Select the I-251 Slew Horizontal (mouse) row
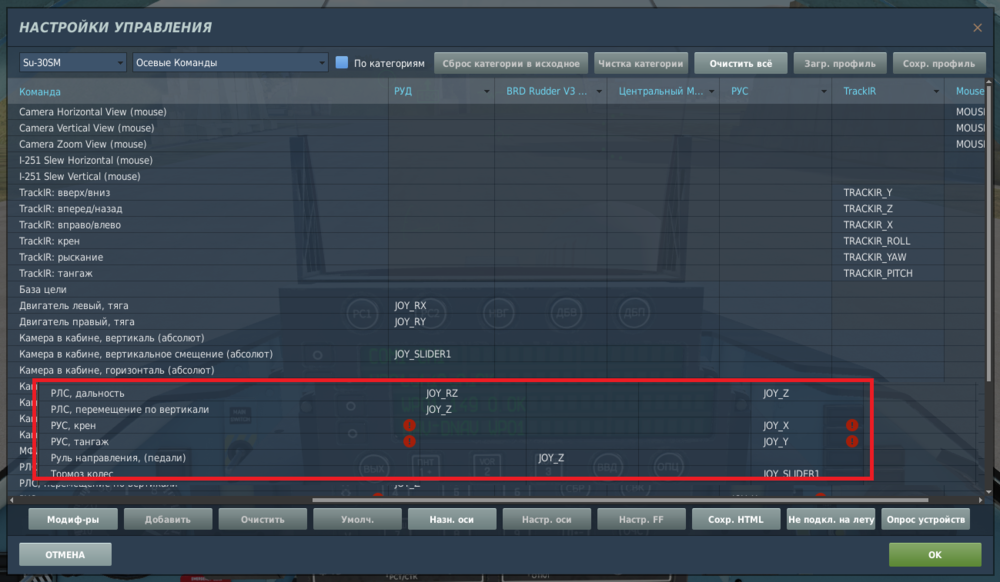Viewport: 1000px width, 582px height. 496,160
